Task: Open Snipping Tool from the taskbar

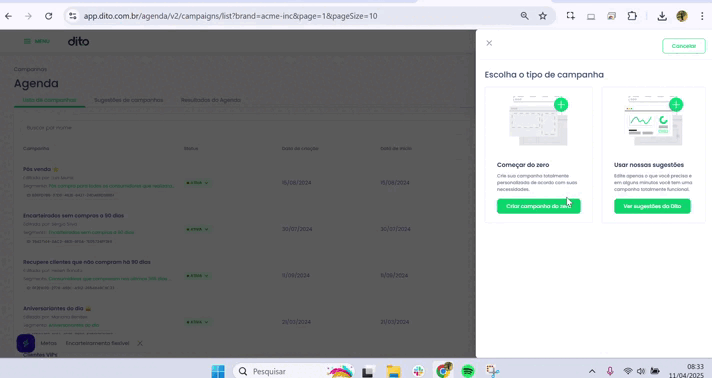Action: point(493,371)
